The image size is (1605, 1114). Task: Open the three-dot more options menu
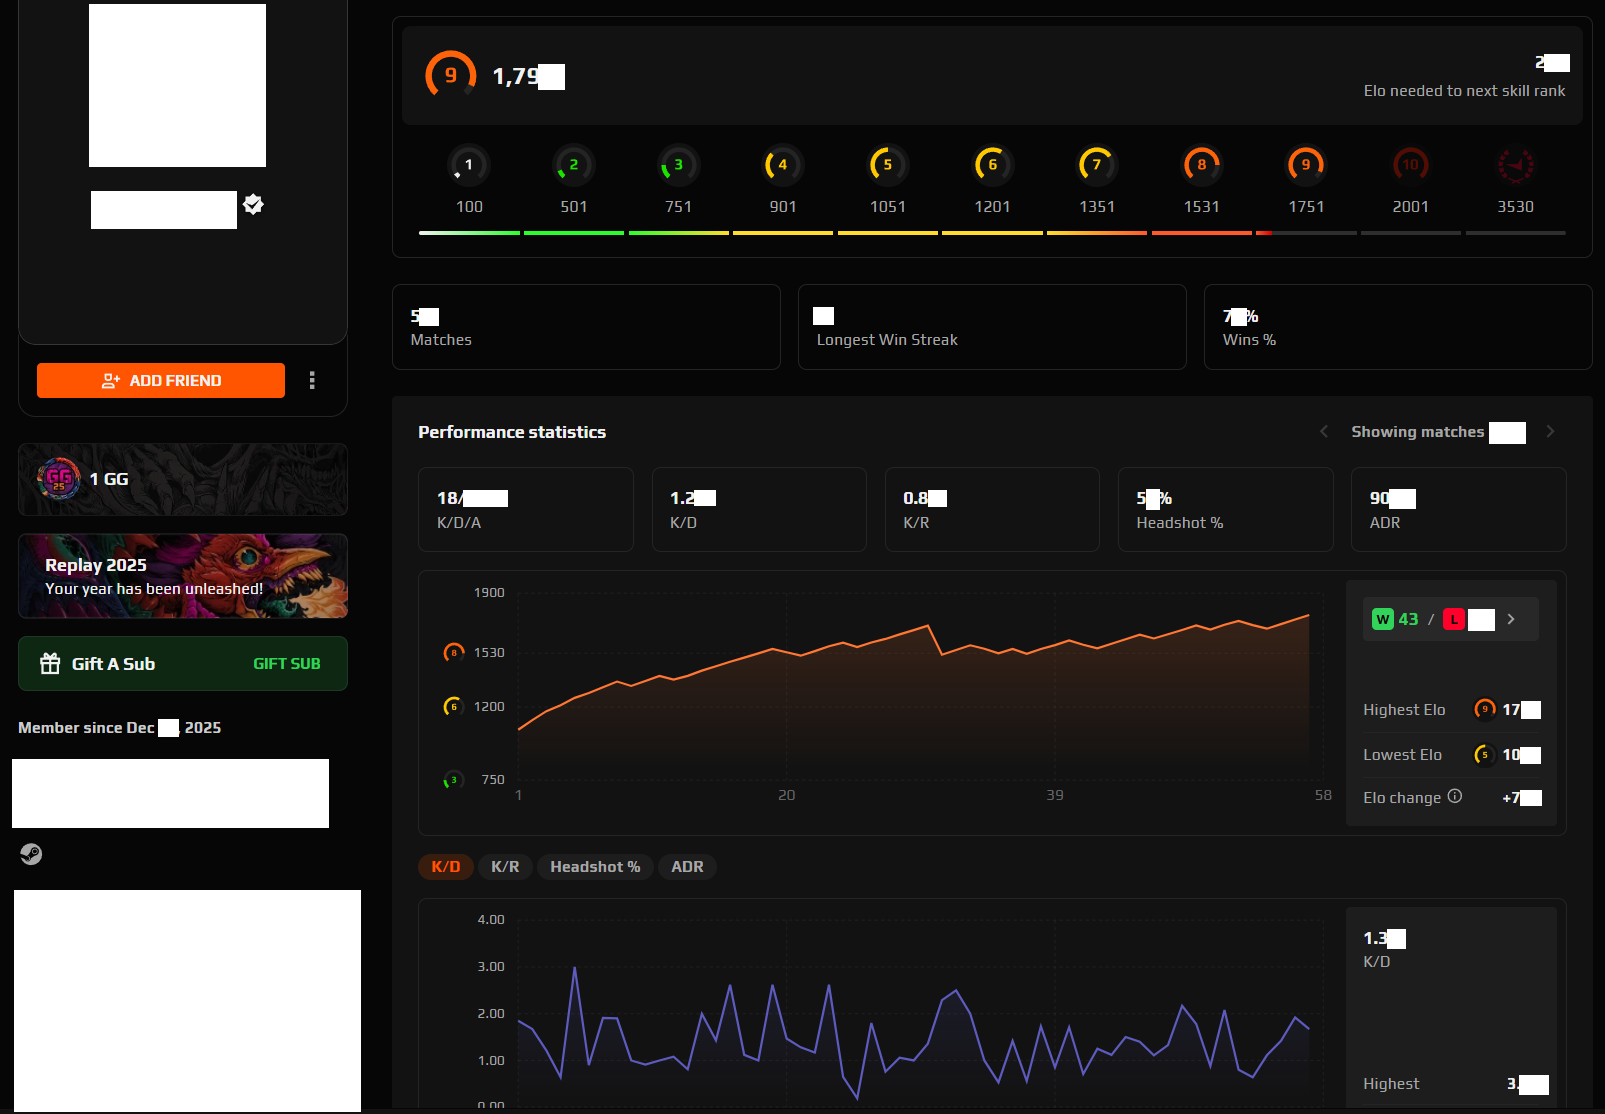[x=312, y=380]
